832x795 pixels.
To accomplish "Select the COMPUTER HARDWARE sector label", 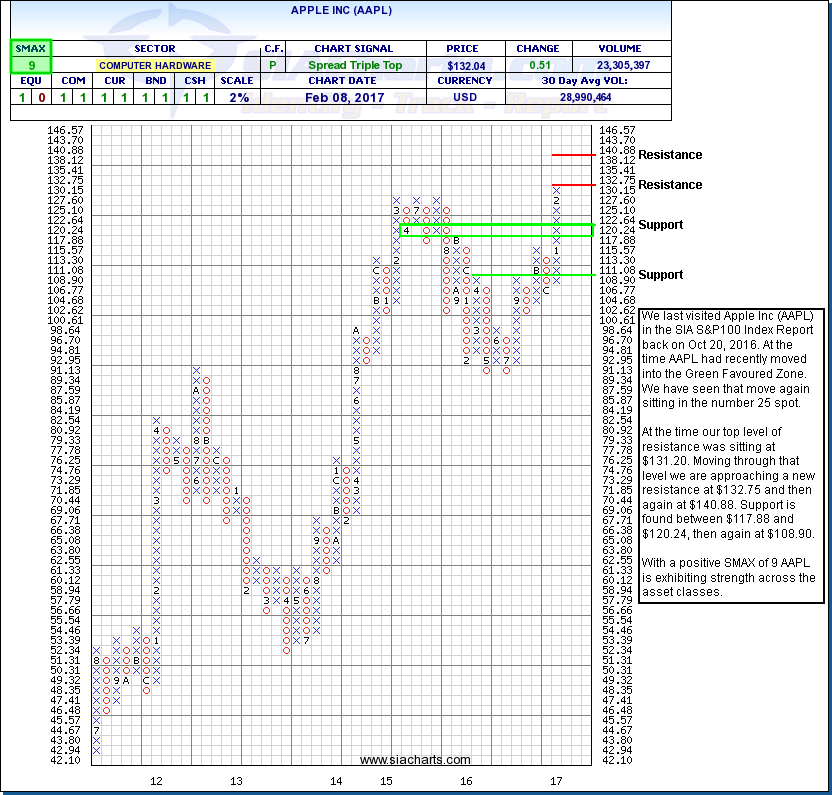I will coord(154,65).
